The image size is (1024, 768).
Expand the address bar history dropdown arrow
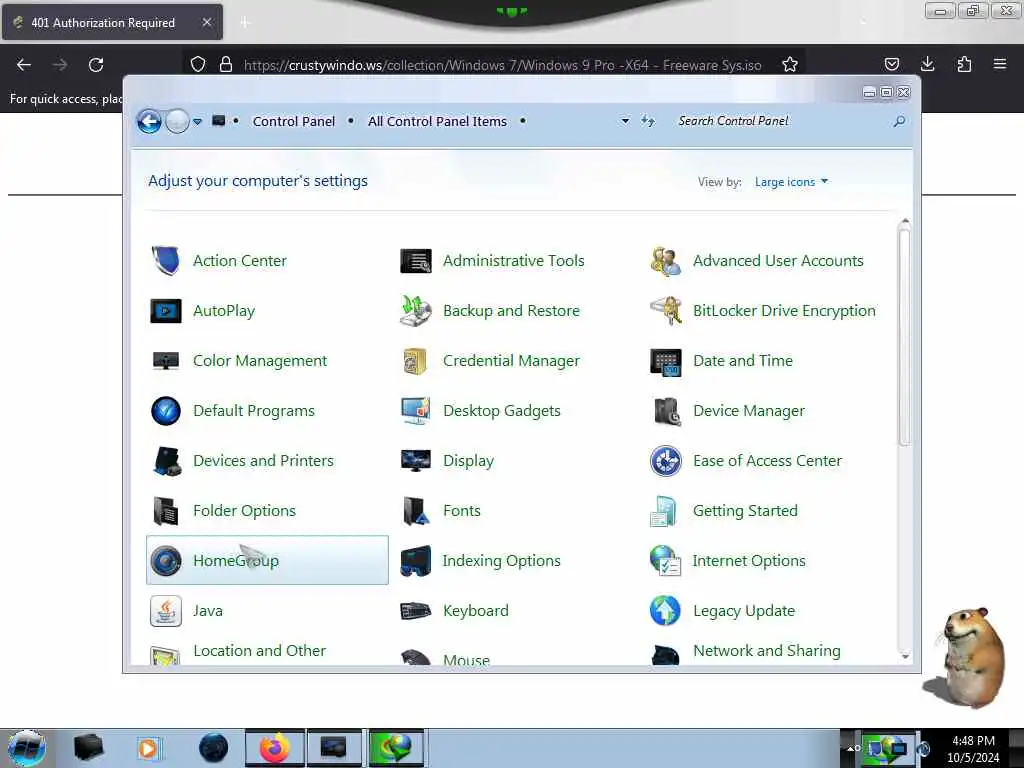pos(625,121)
